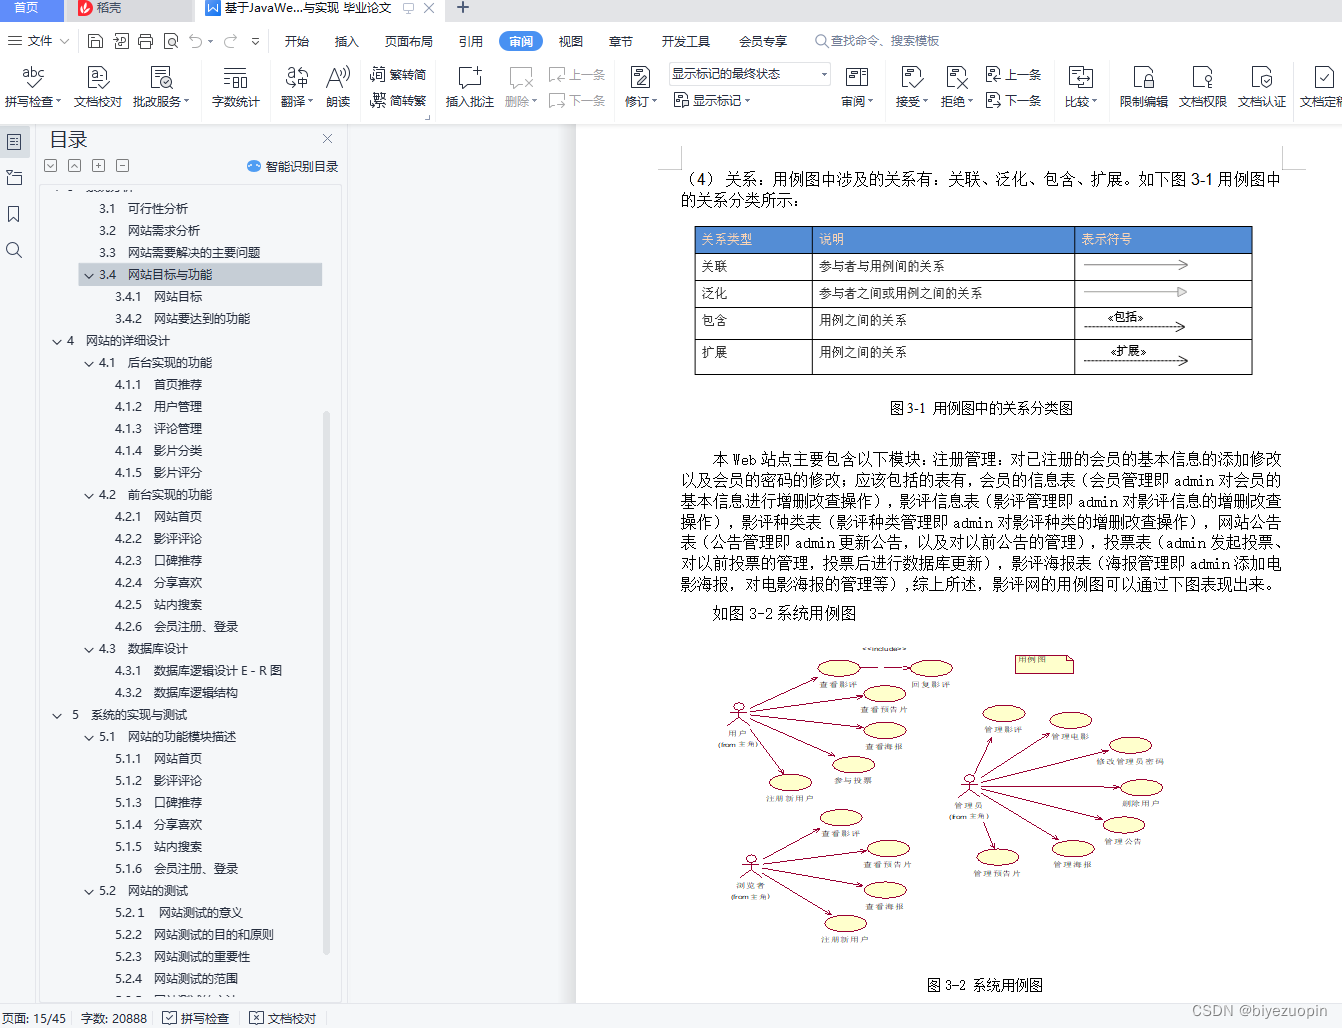The height and width of the screenshot is (1028, 1342).
Task: Switch to the 视图 ribbon tab
Action: click(571, 41)
